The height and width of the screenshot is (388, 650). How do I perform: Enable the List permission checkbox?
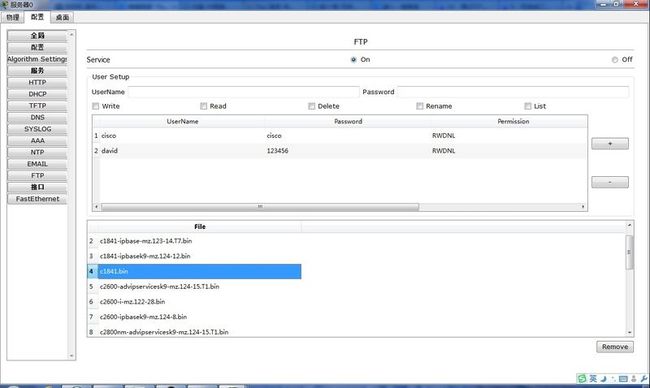pyautogui.click(x=528, y=106)
